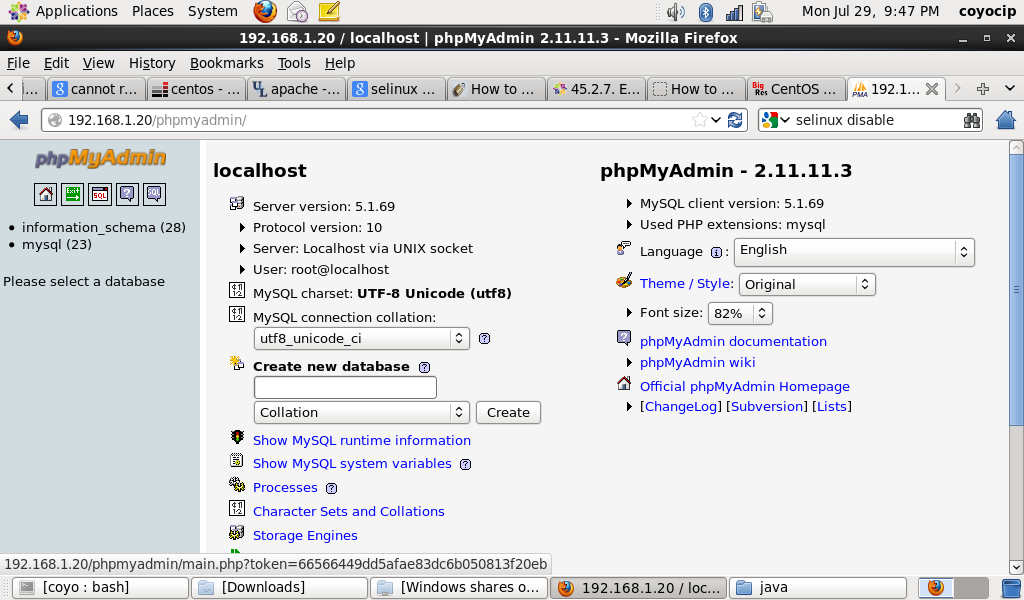Click the phpMyAdmin Home icon in sidebar

[45, 195]
